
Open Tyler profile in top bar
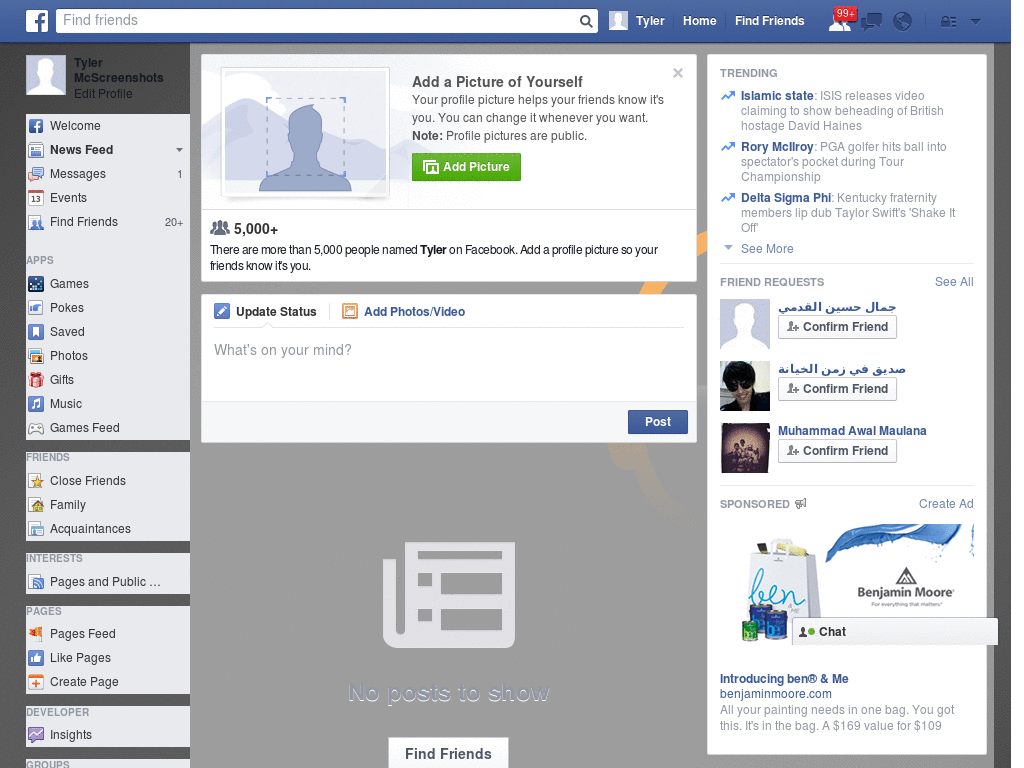tap(637, 21)
